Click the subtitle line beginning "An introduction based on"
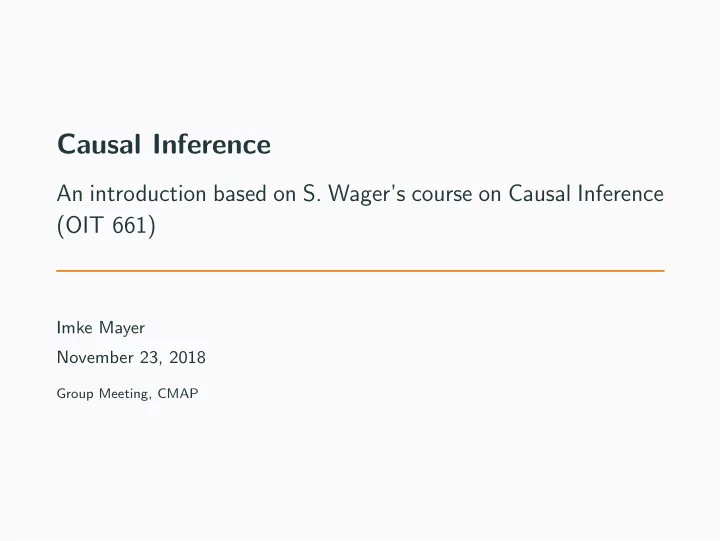 (360, 194)
